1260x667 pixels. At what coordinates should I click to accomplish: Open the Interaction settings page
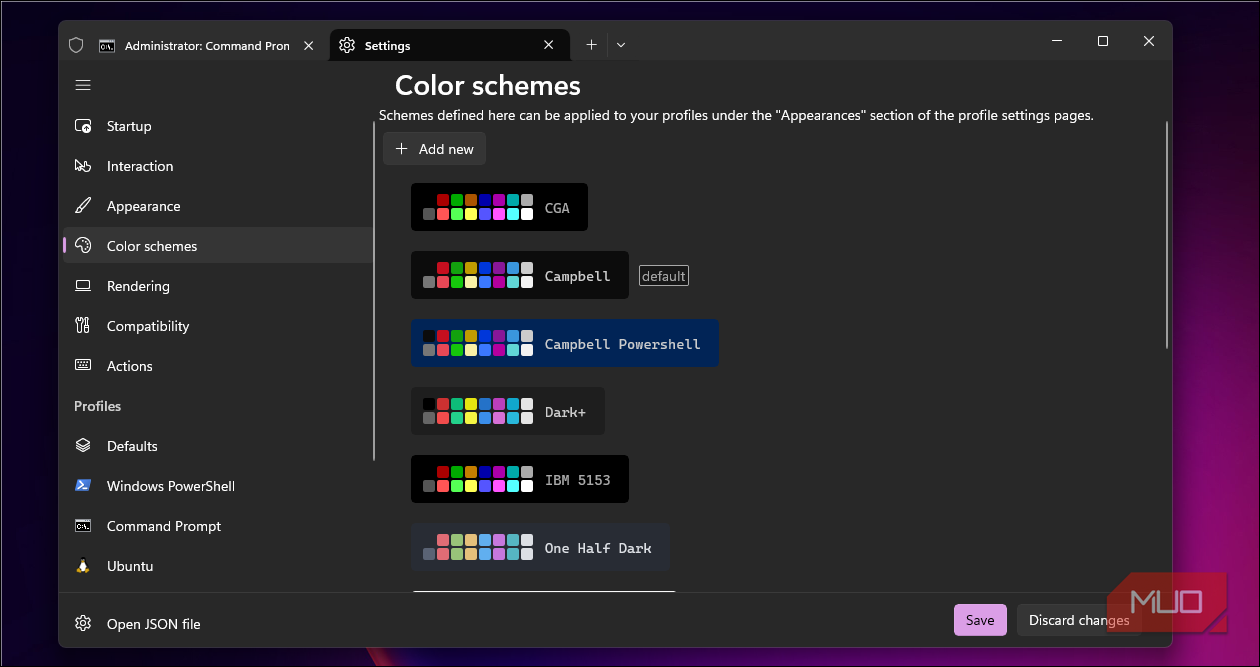tap(140, 166)
